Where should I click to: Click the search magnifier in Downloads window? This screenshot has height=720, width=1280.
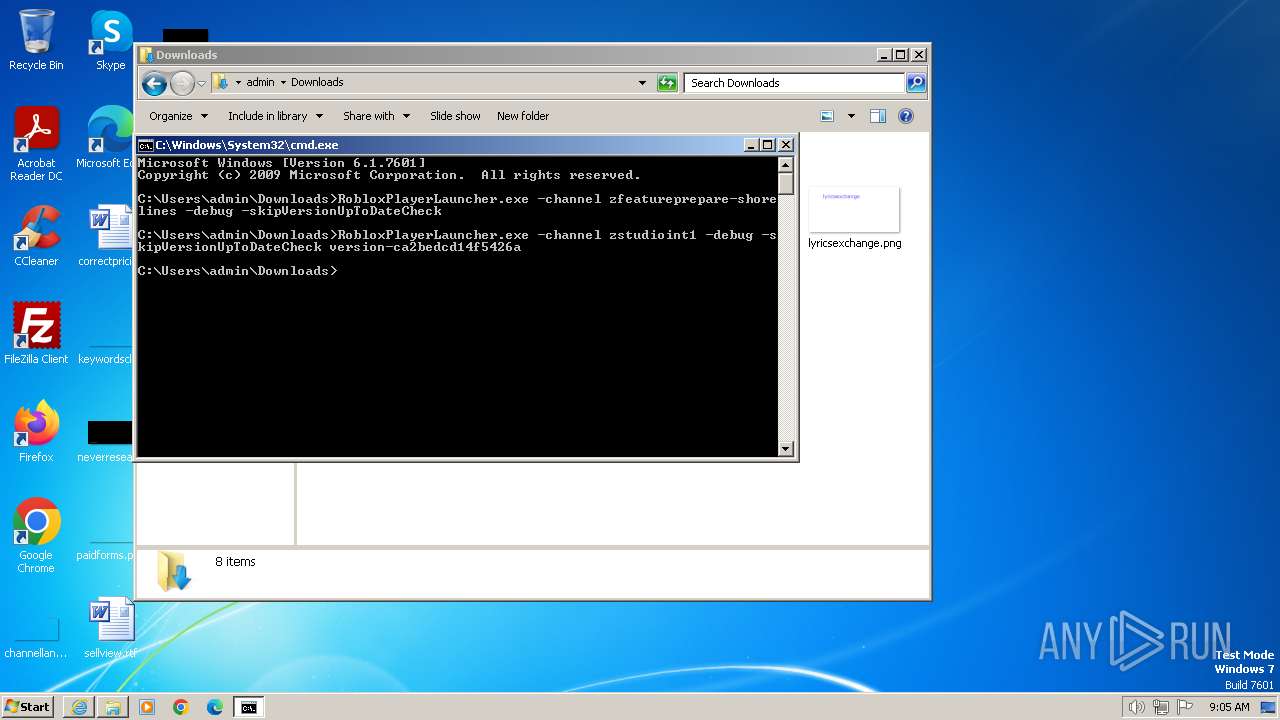click(x=916, y=83)
